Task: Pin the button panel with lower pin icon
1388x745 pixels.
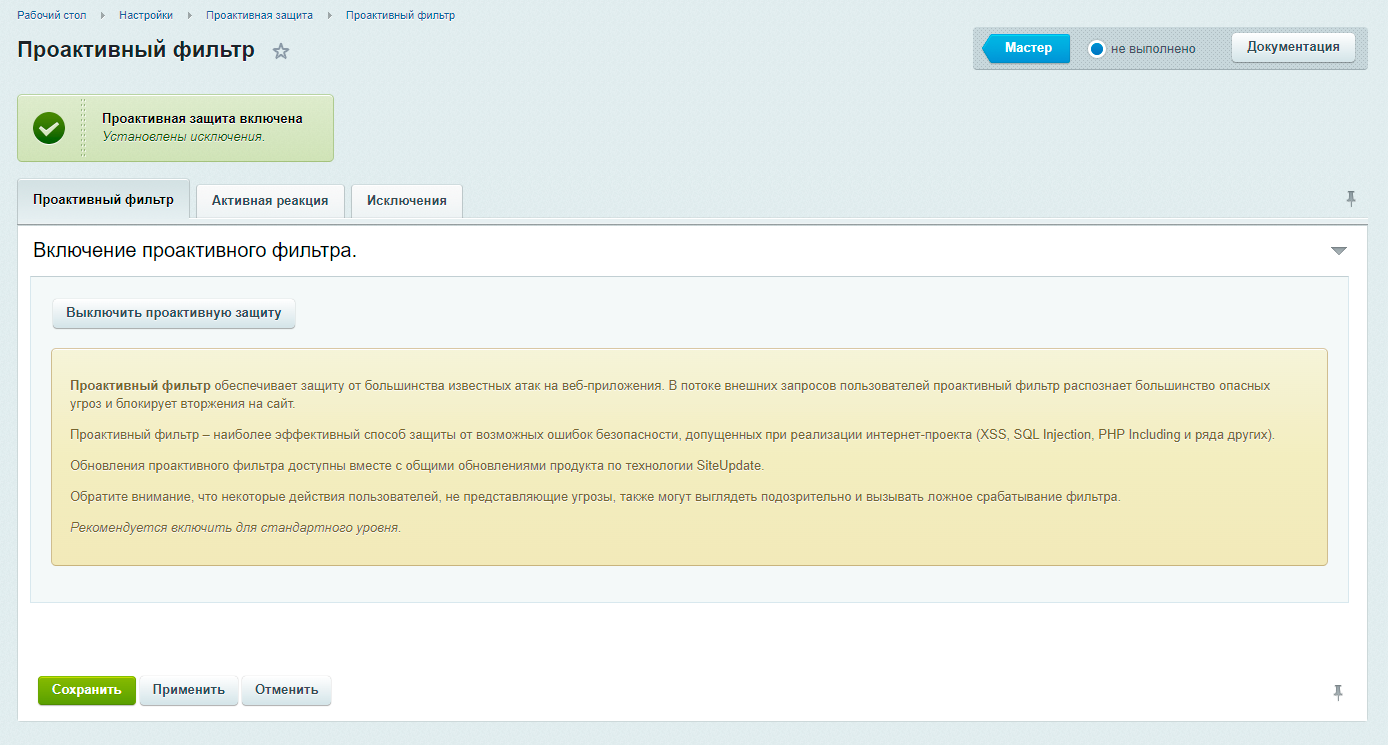Action: click(1338, 692)
